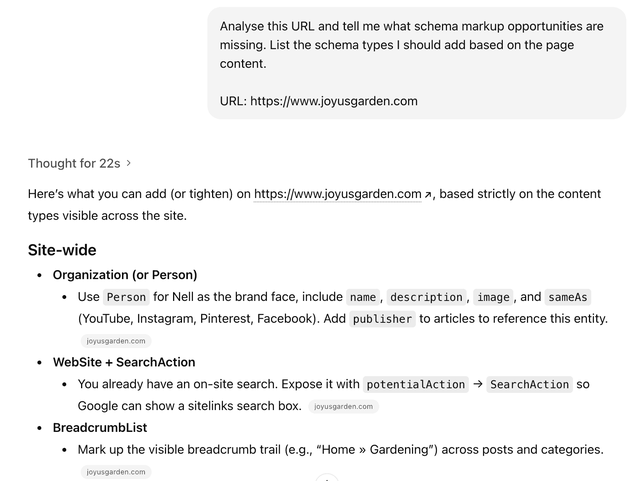Click the 'potentialAction' inline code chip

[x=415, y=384]
